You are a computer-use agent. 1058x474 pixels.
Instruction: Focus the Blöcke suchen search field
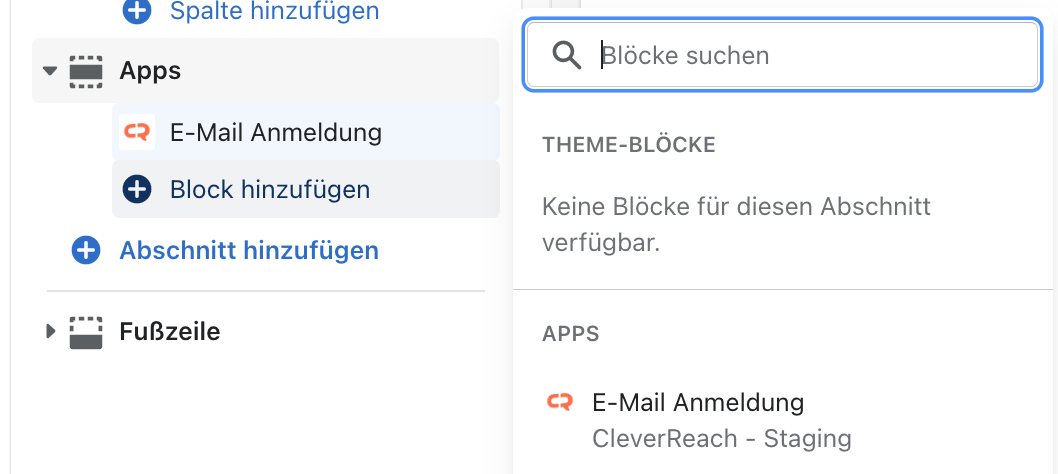click(783, 55)
